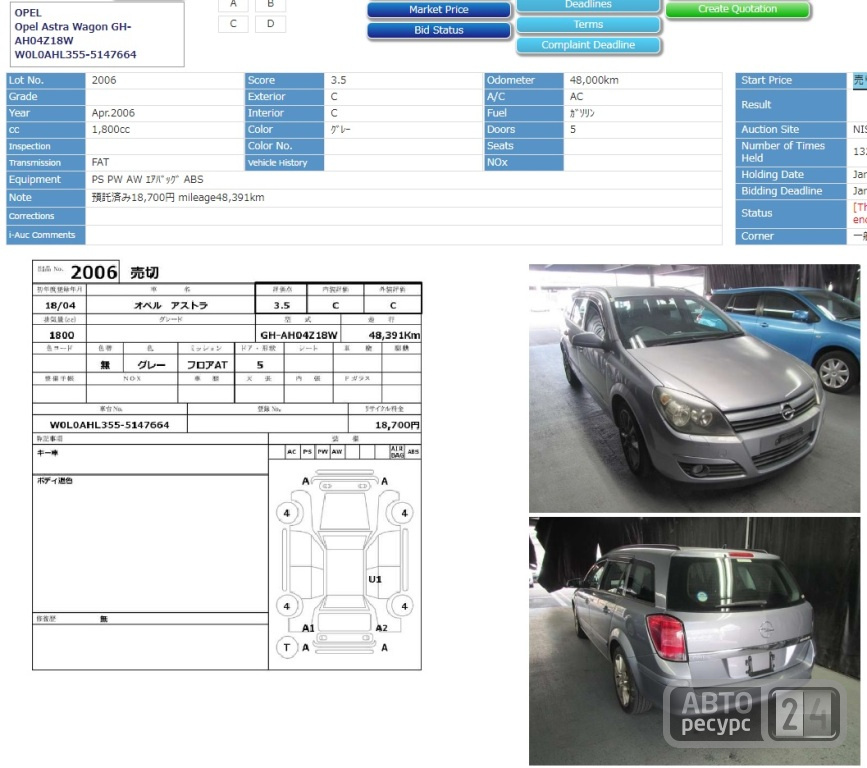Click the Transmission value FAT
Screen dimensions: 867x768
pyautogui.click(x=100, y=162)
